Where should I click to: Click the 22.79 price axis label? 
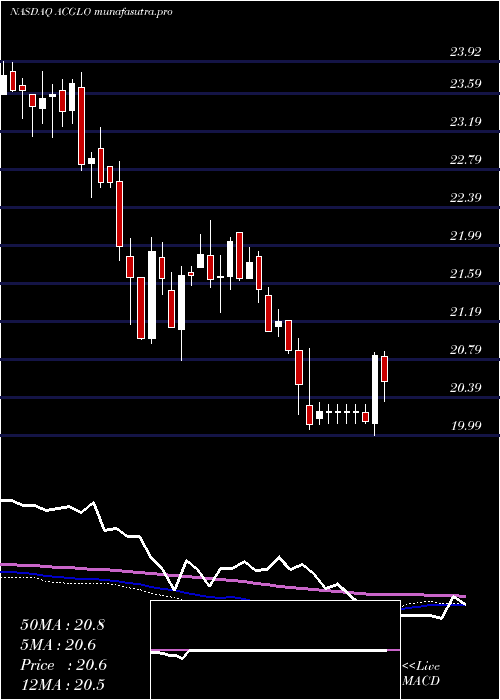[x=466, y=159]
